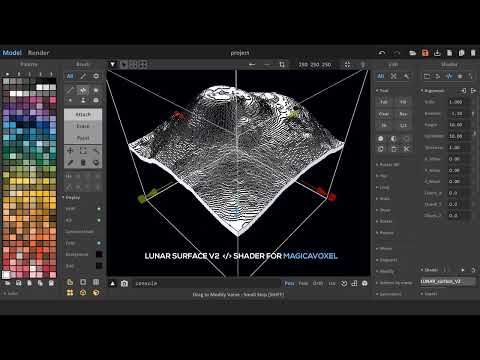The height and width of the screenshot is (360, 480).
Task: Run the shader with the play arrow
Action: (463, 270)
